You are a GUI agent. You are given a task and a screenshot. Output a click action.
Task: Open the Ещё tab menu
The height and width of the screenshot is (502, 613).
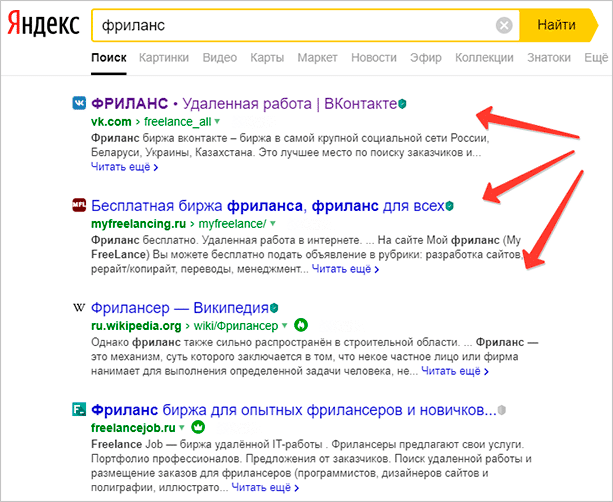[x=596, y=57]
